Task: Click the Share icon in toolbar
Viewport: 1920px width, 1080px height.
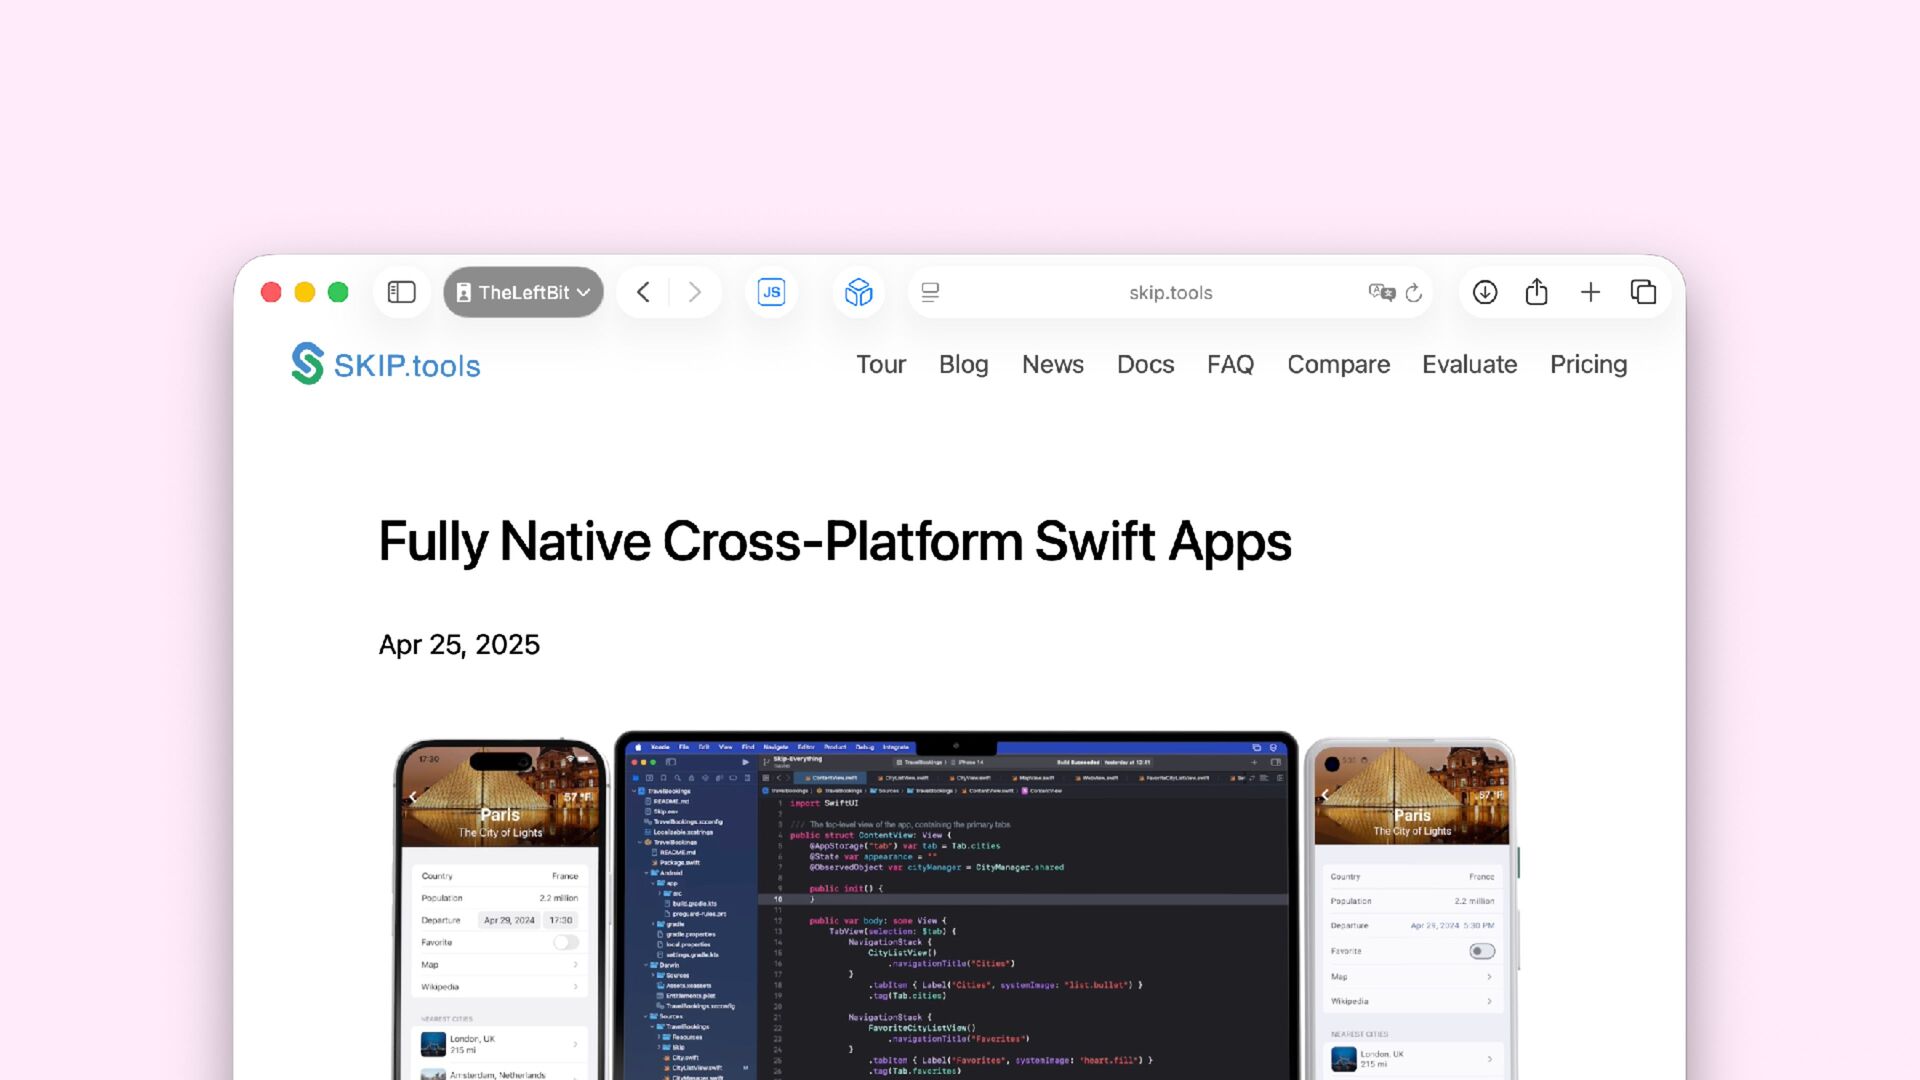Action: pos(1537,292)
